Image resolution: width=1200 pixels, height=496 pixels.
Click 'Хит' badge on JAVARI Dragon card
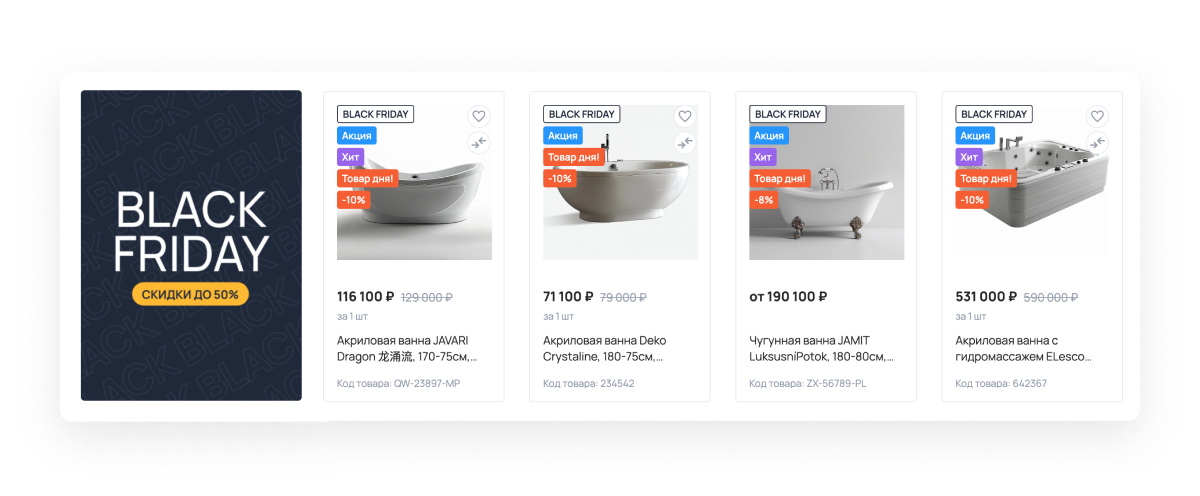click(350, 157)
